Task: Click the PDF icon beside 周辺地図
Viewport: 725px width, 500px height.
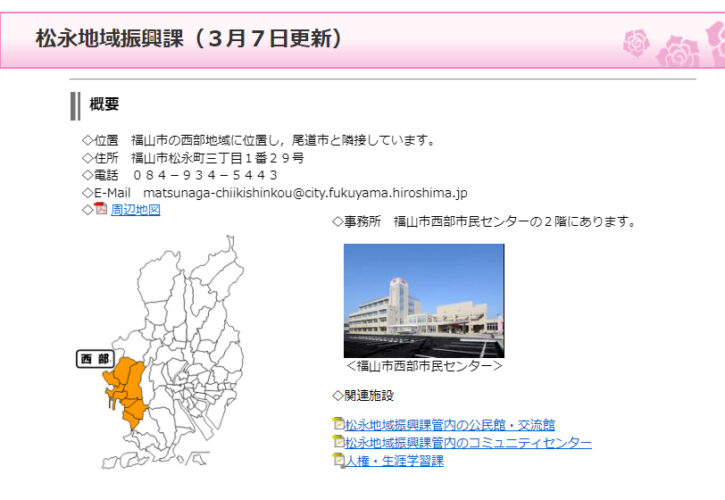Action: tap(100, 209)
